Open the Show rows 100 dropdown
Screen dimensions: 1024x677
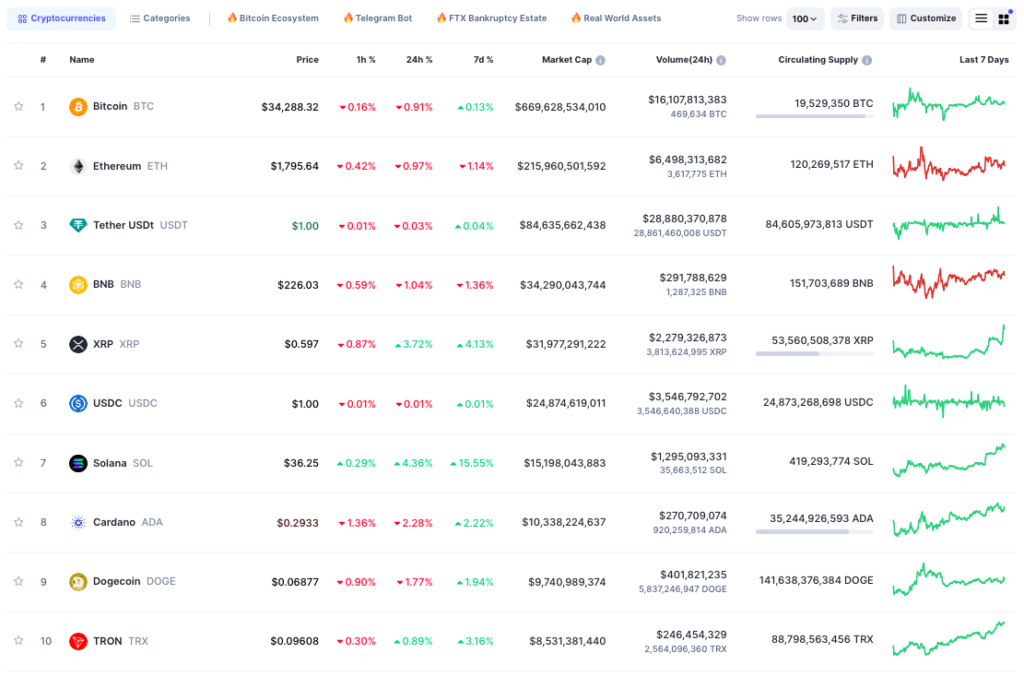(x=805, y=19)
